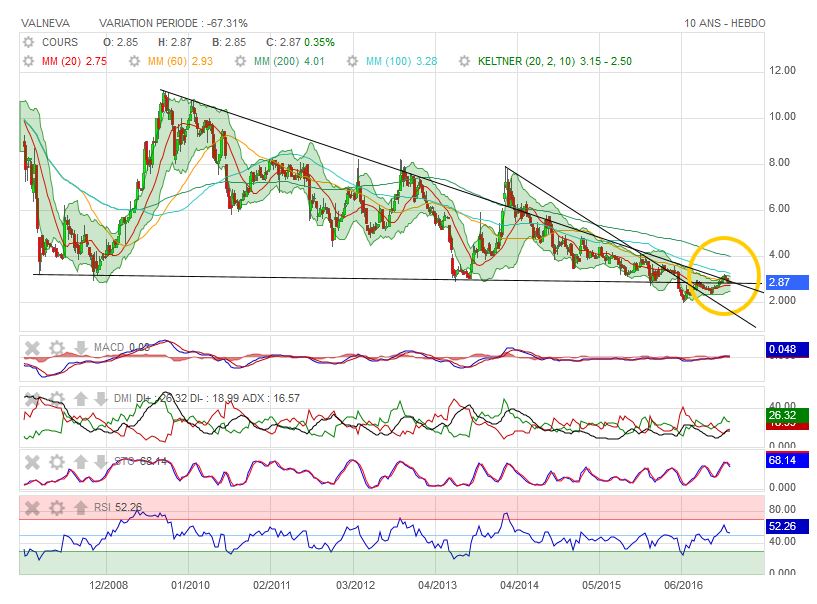This screenshot has height=604, width=817.
Task: Click the H: 2.87 high value
Action: 175,42
